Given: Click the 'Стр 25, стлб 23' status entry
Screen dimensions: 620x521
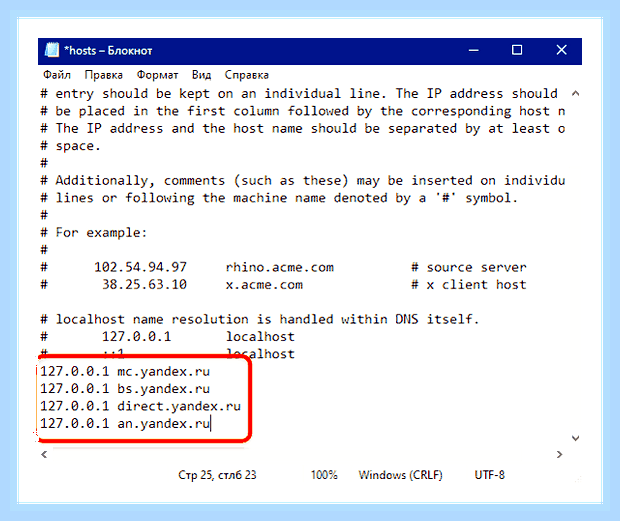Looking at the screenshot, I should pyautogui.click(x=217, y=475).
